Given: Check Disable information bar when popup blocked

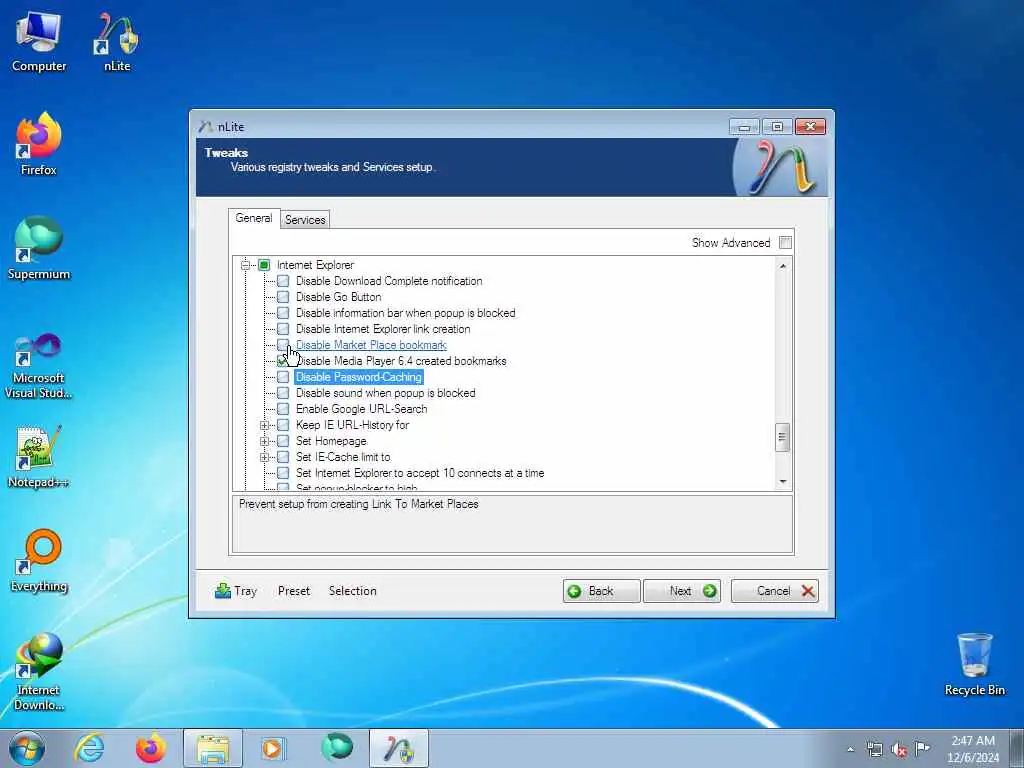Looking at the screenshot, I should [283, 313].
